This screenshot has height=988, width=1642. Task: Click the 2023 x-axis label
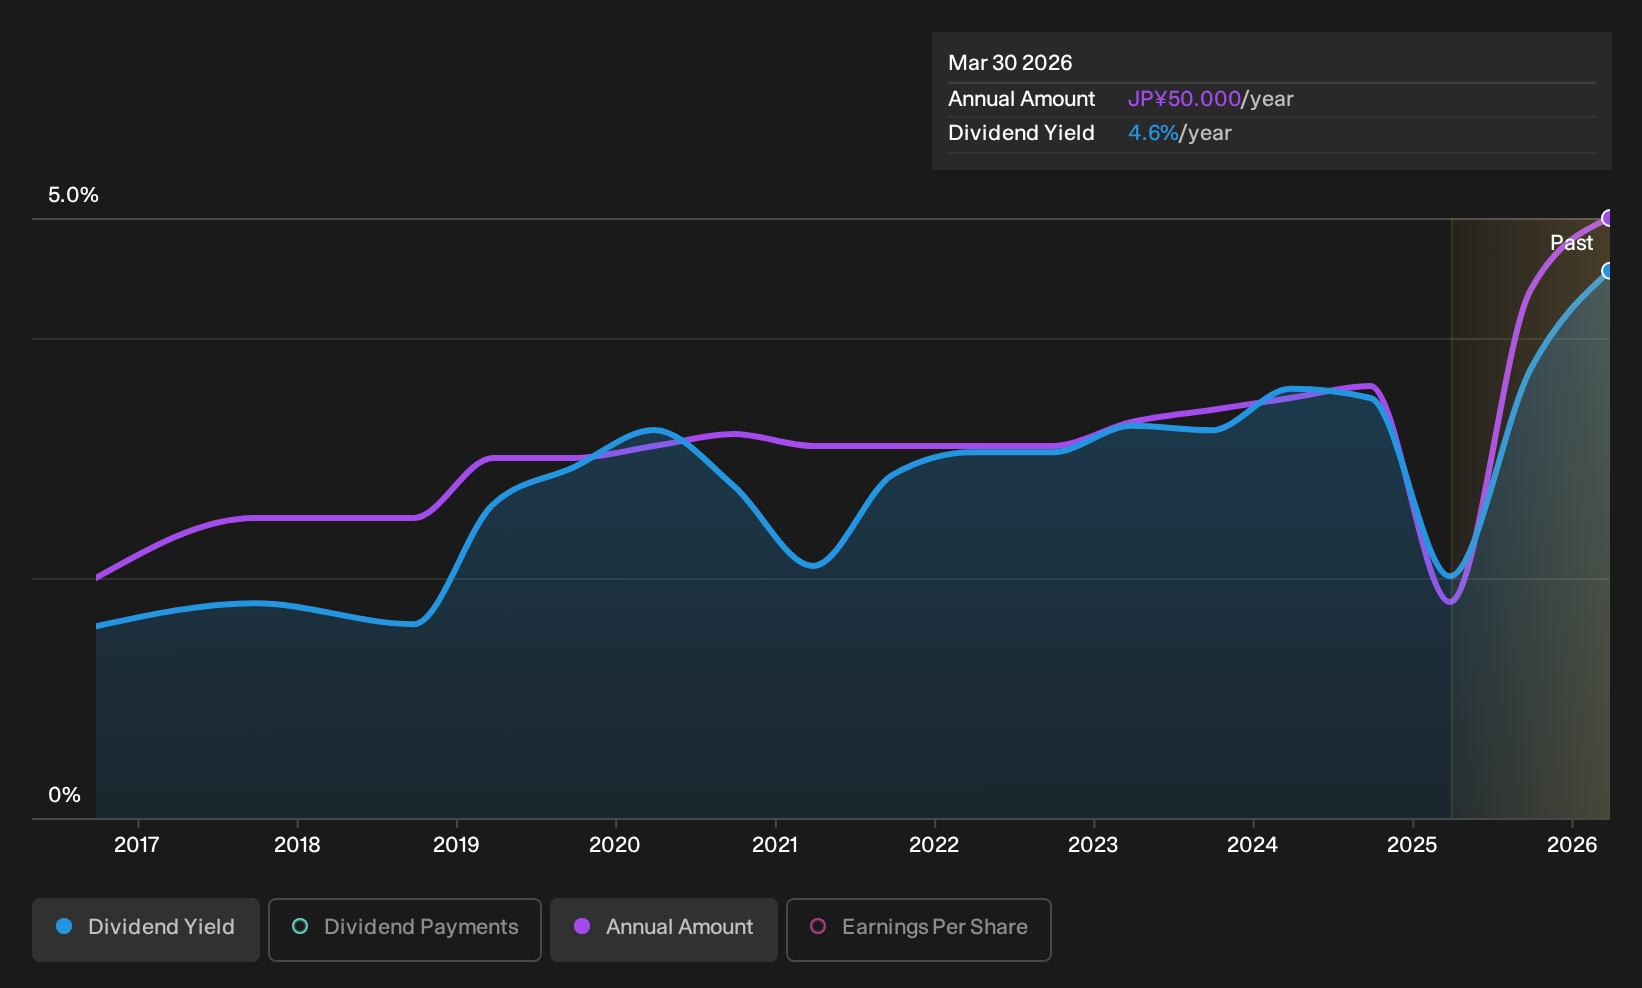click(1093, 845)
